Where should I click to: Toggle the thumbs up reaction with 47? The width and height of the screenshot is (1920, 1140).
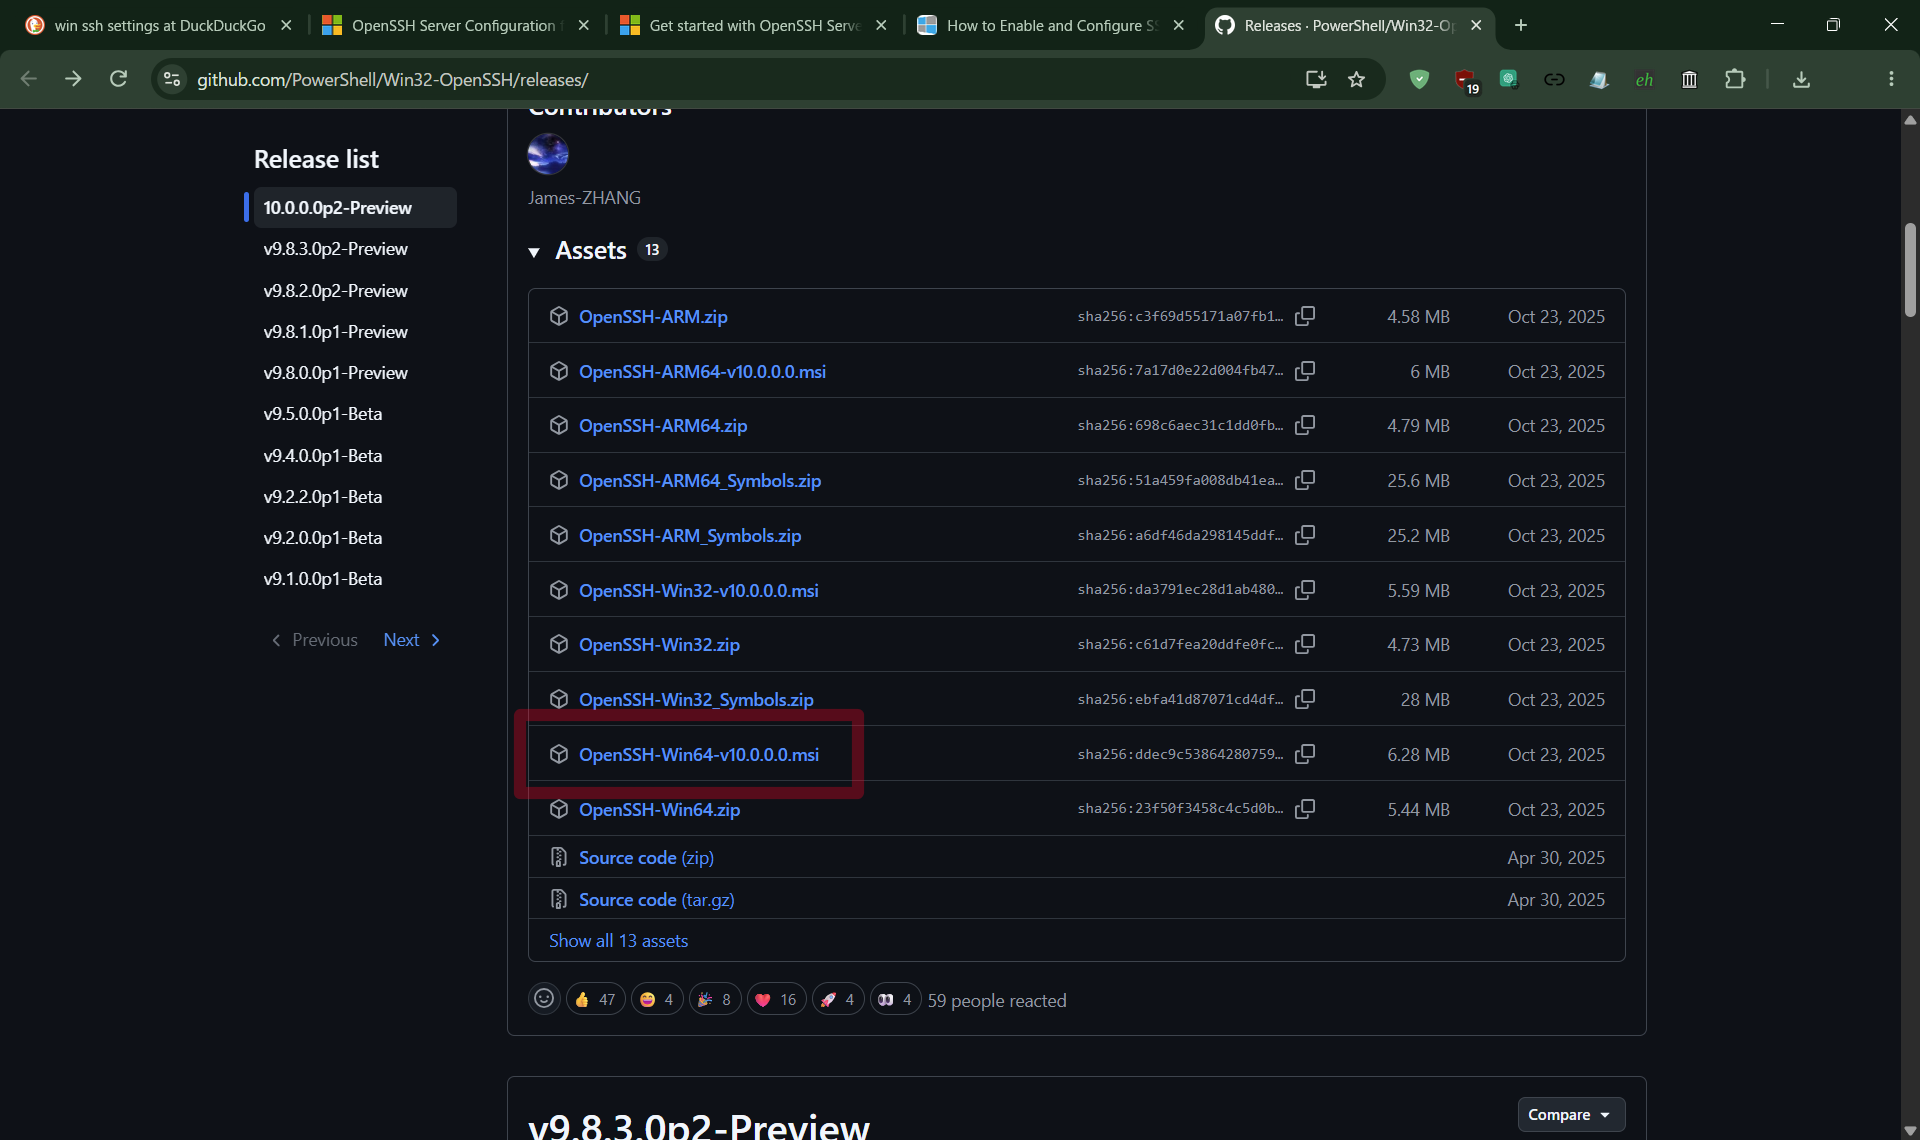coord(596,999)
